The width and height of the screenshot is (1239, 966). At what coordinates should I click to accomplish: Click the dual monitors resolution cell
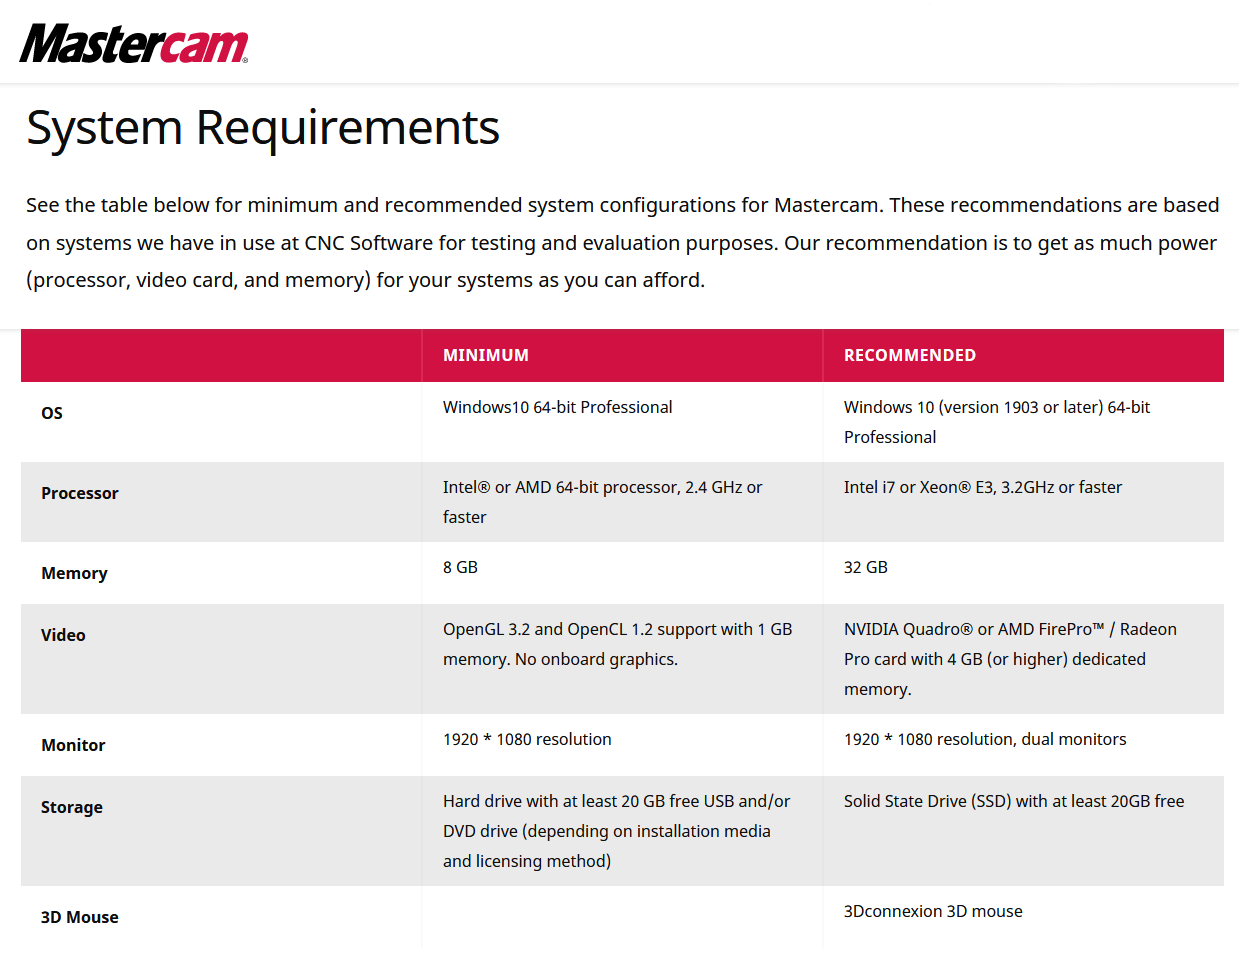(x=984, y=739)
